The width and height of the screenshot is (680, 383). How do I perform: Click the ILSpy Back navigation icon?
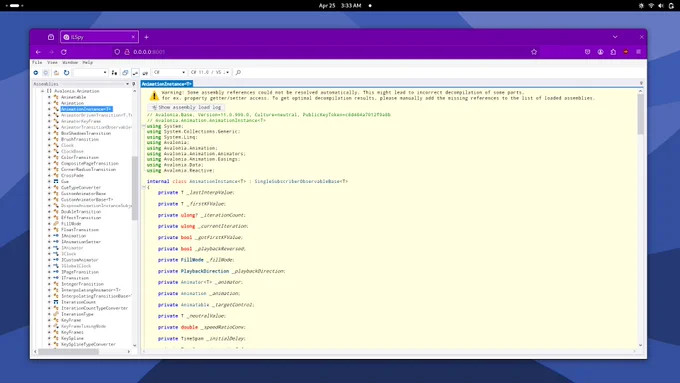point(36,73)
